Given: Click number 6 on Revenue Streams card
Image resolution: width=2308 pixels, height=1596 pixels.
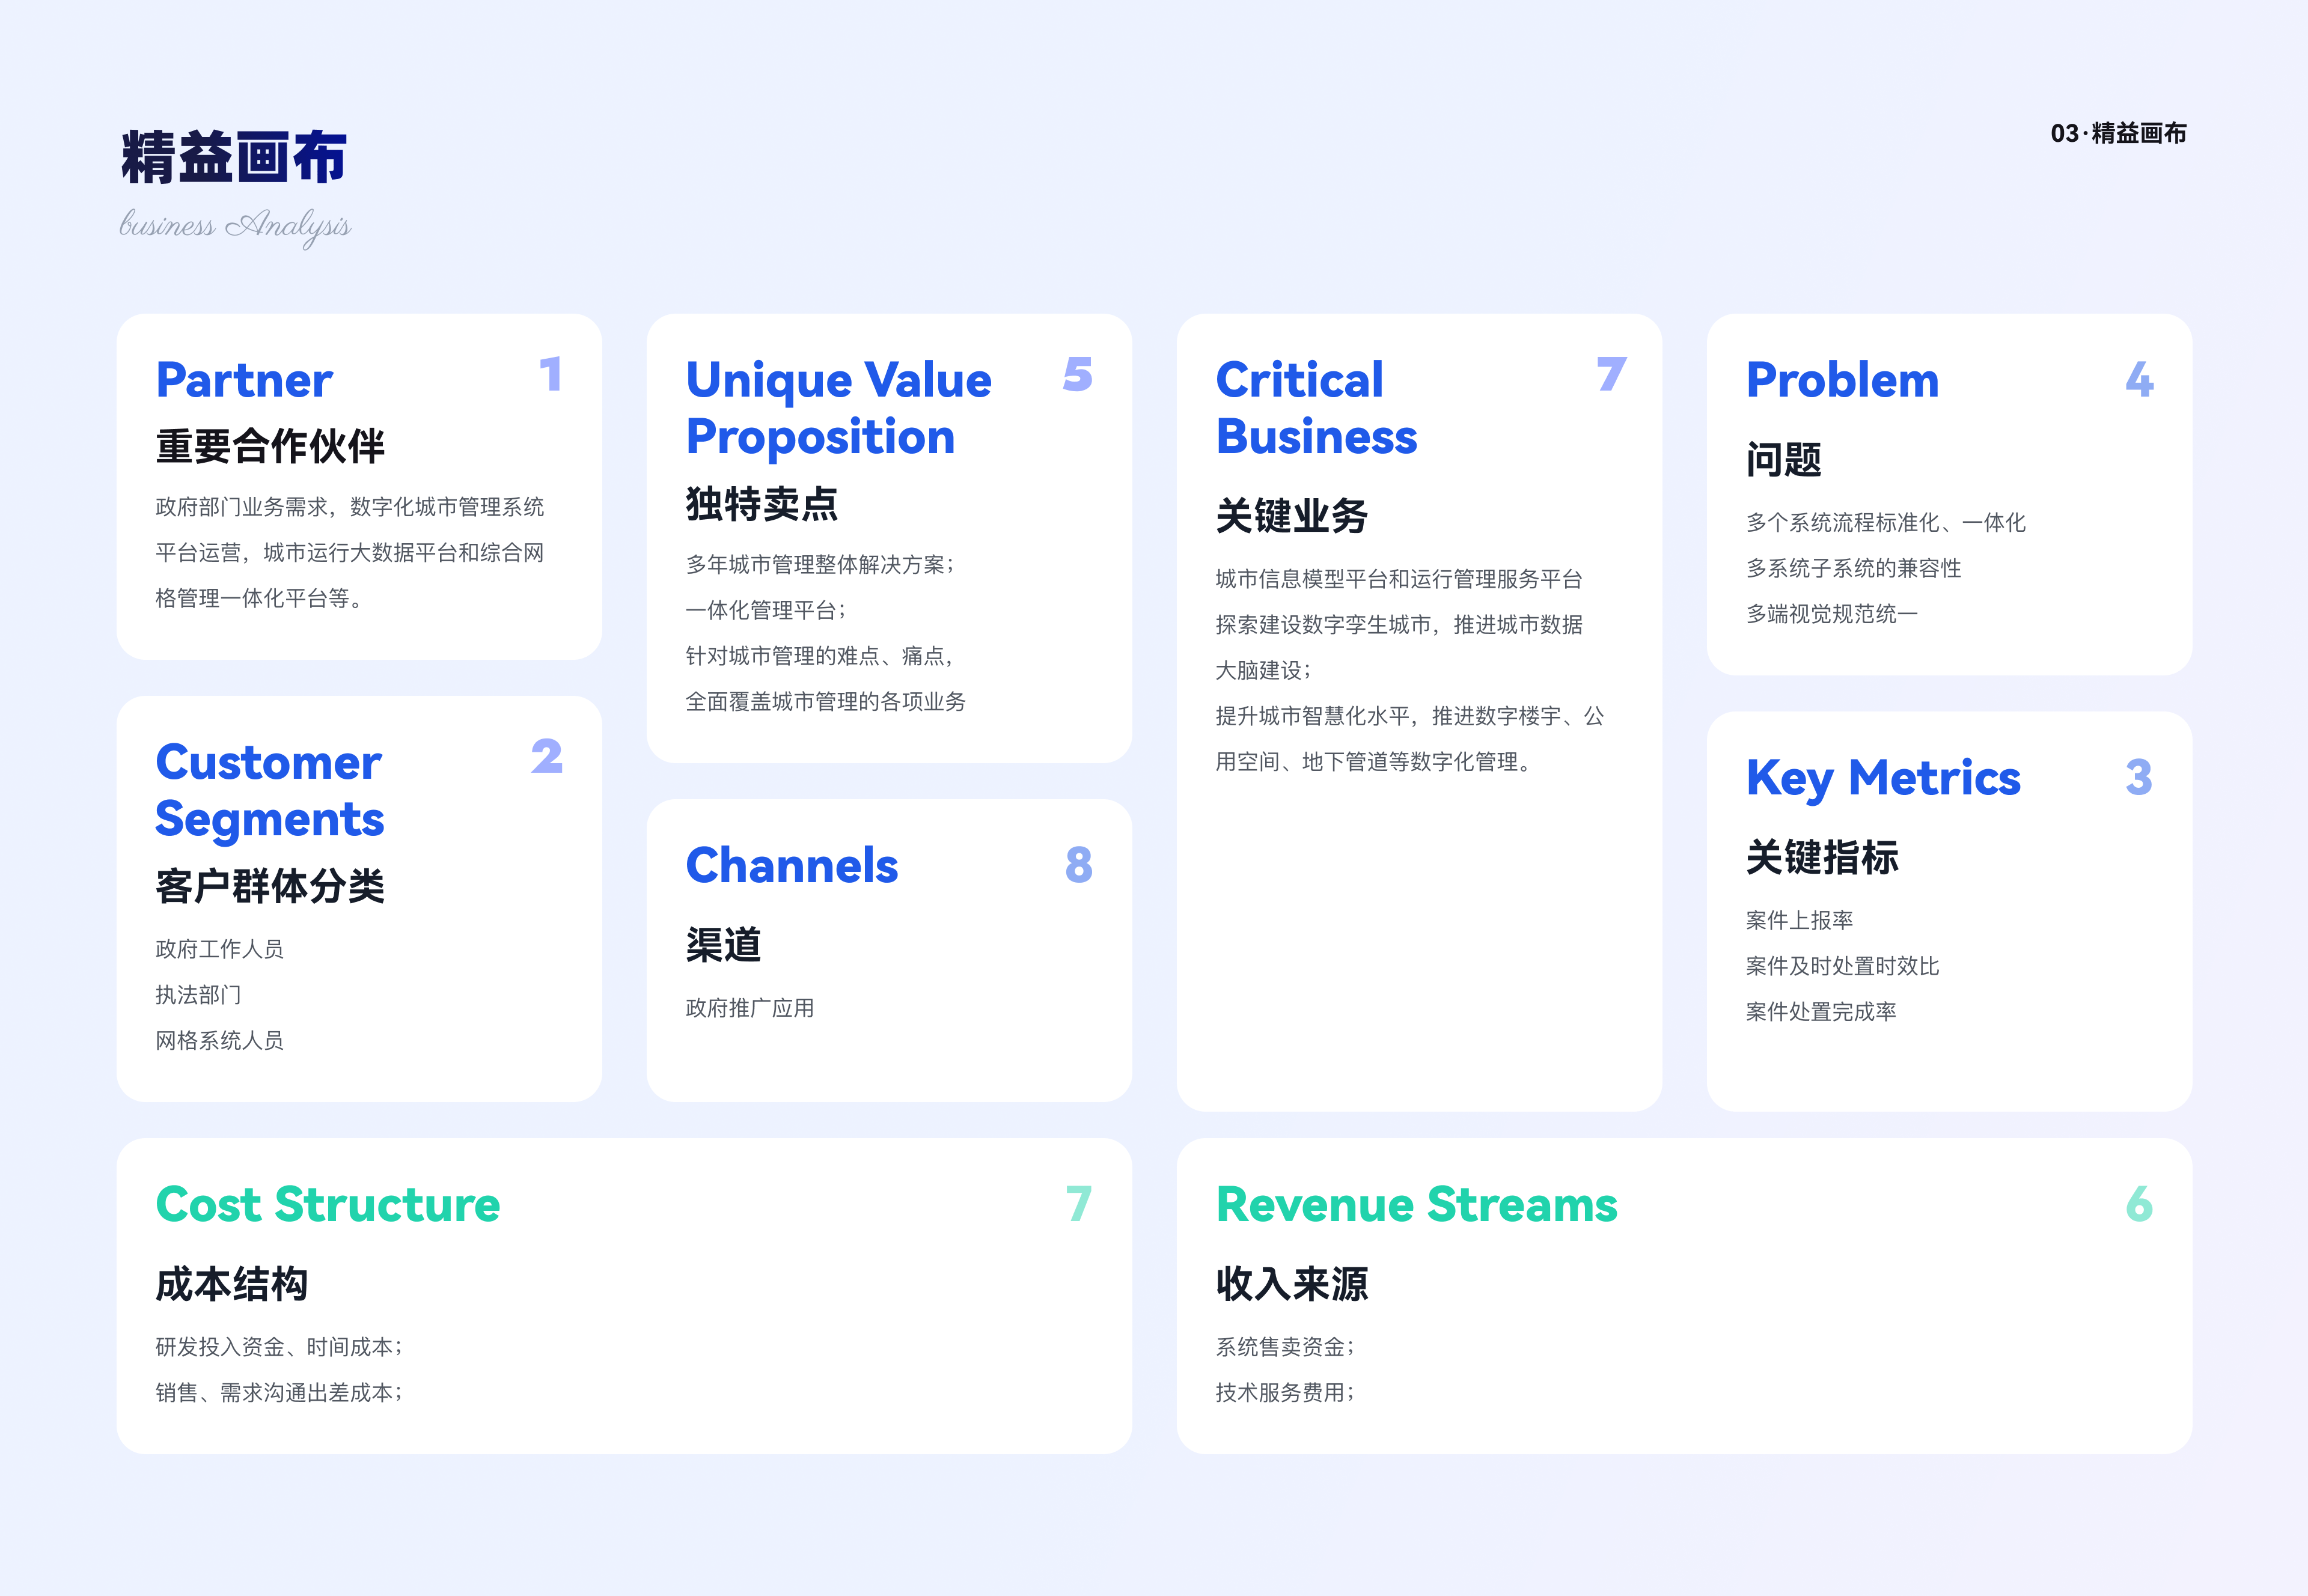Looking at the screenshot, I should [2138, 1204].
